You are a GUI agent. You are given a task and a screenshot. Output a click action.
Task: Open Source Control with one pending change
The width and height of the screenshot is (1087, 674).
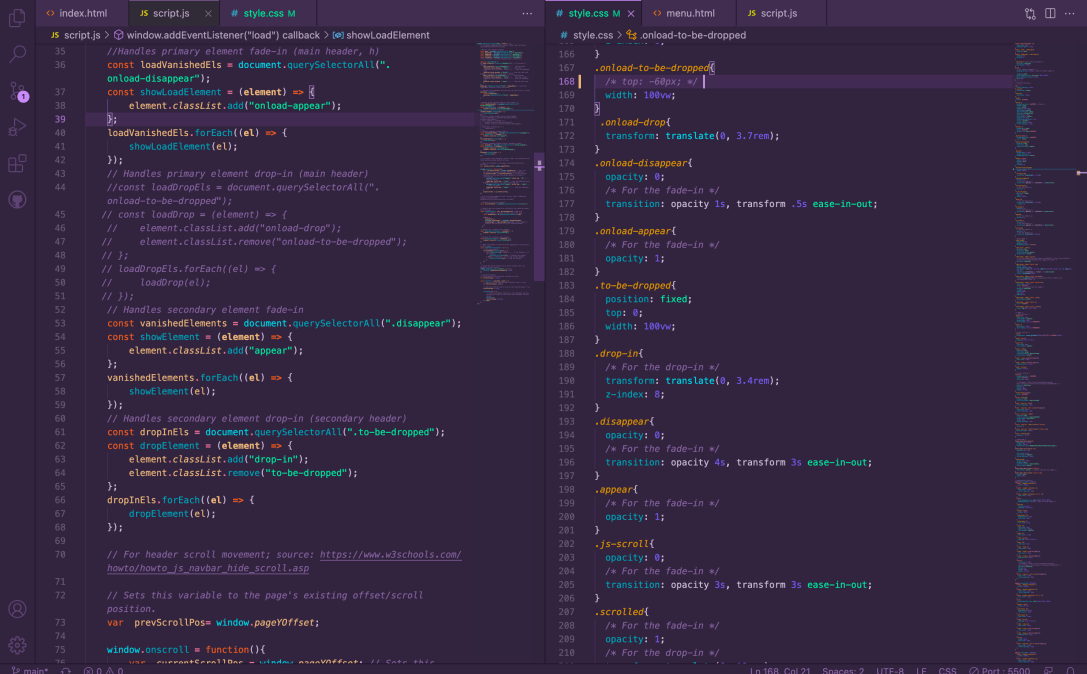click(x=17, y=91)
